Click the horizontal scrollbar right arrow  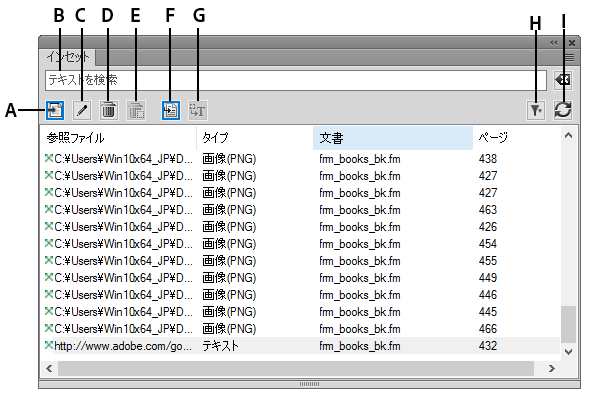pos(551,368)
